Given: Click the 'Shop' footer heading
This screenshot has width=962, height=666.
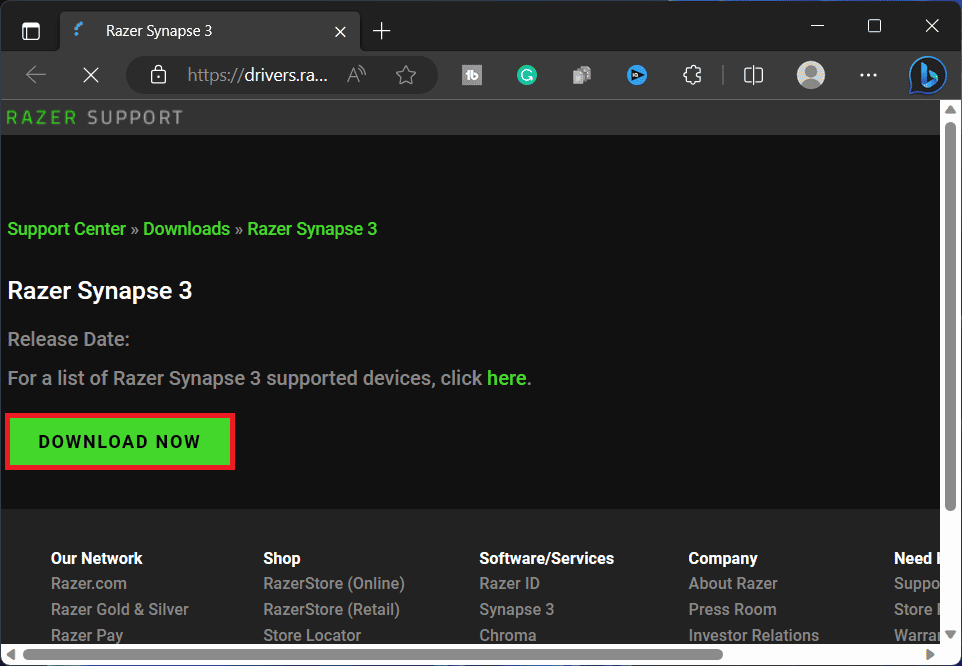Looking at the screenshot, I should [x=282, y=558].
